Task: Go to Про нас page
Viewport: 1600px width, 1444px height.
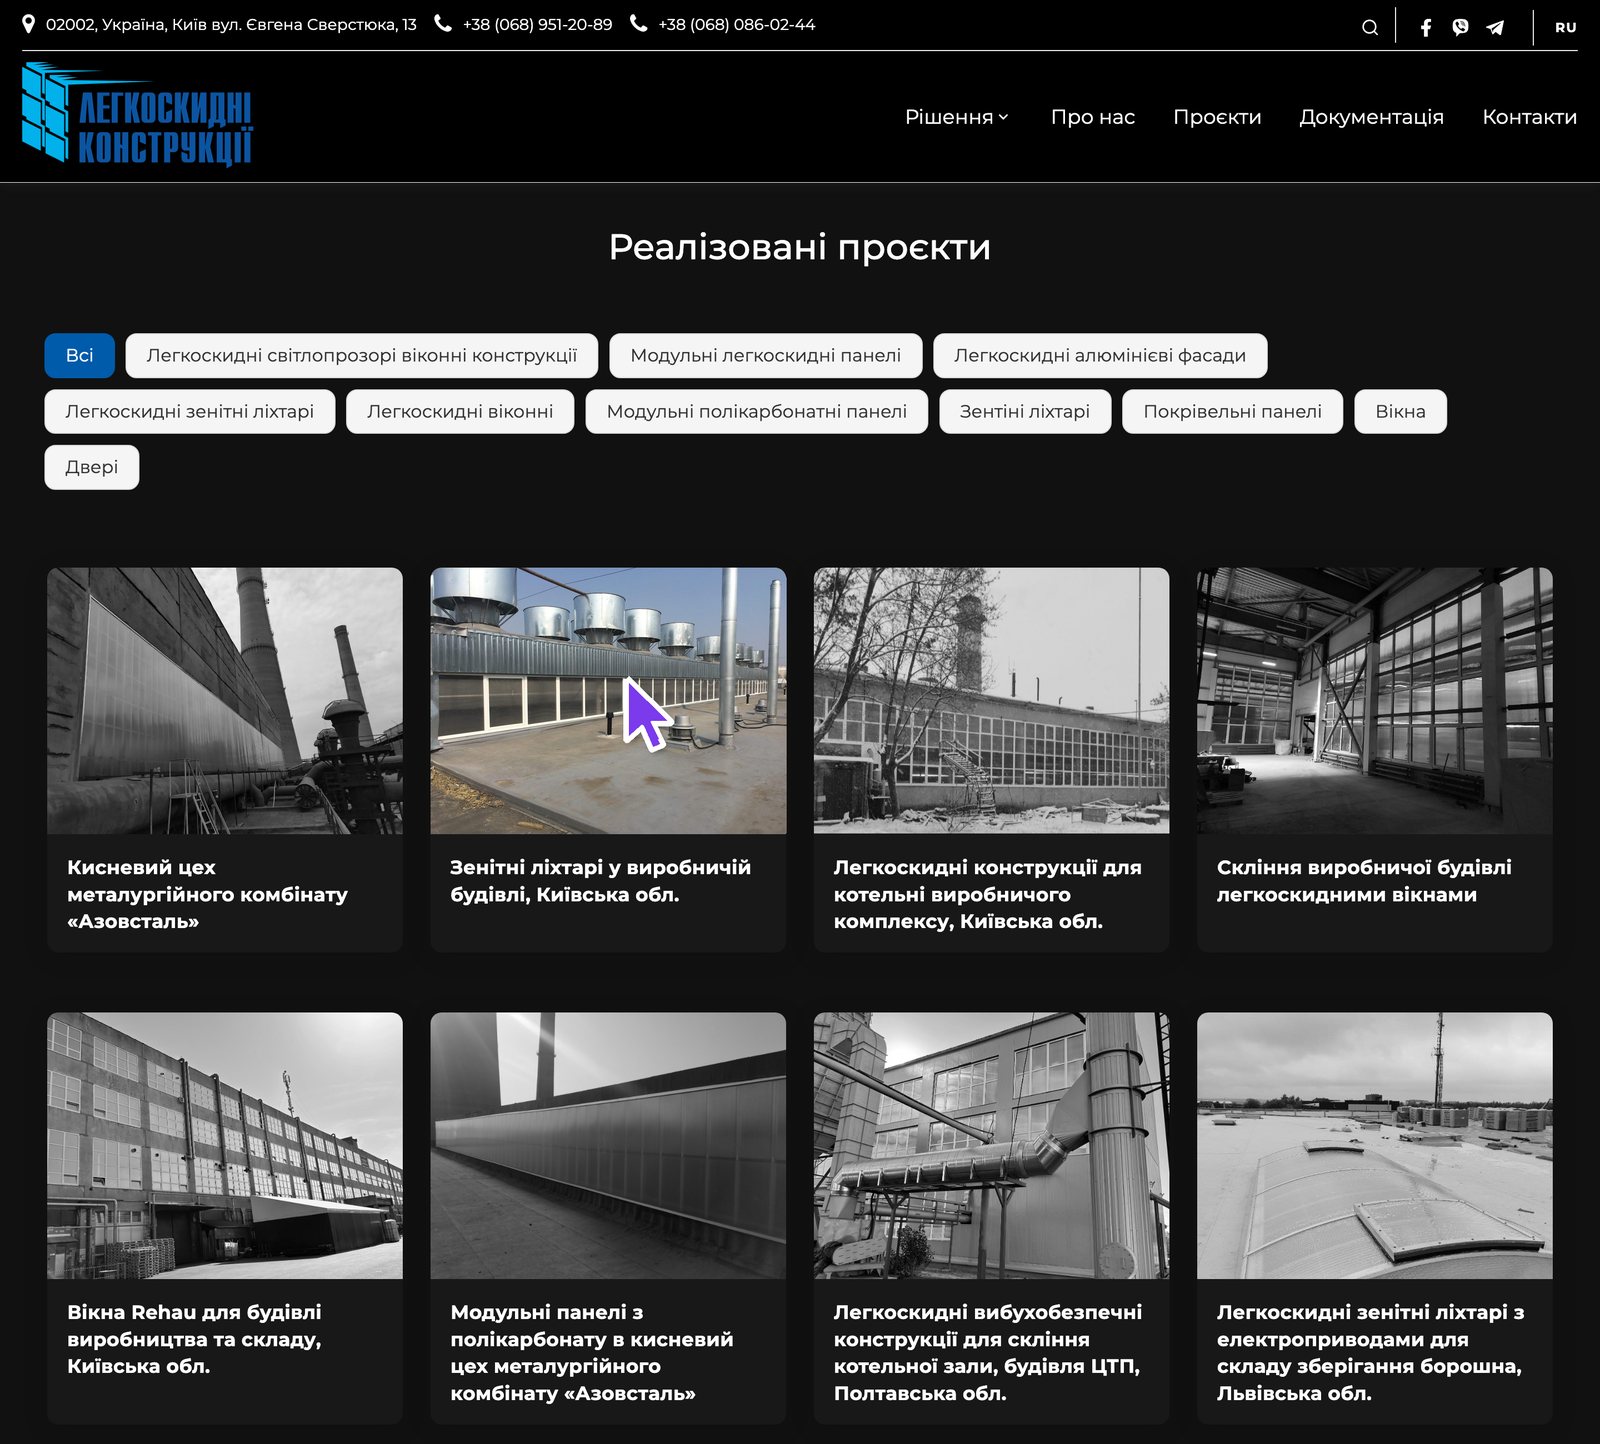Action: (1093, 117)
